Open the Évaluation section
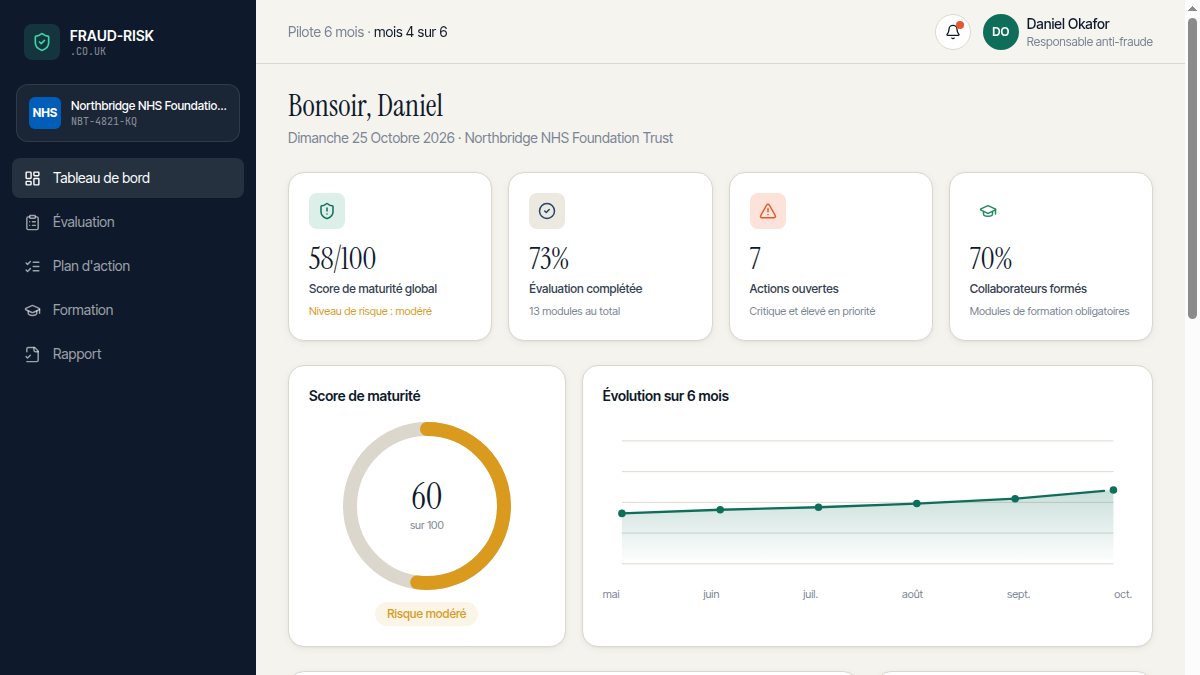1200x675 pixels. 128,222
